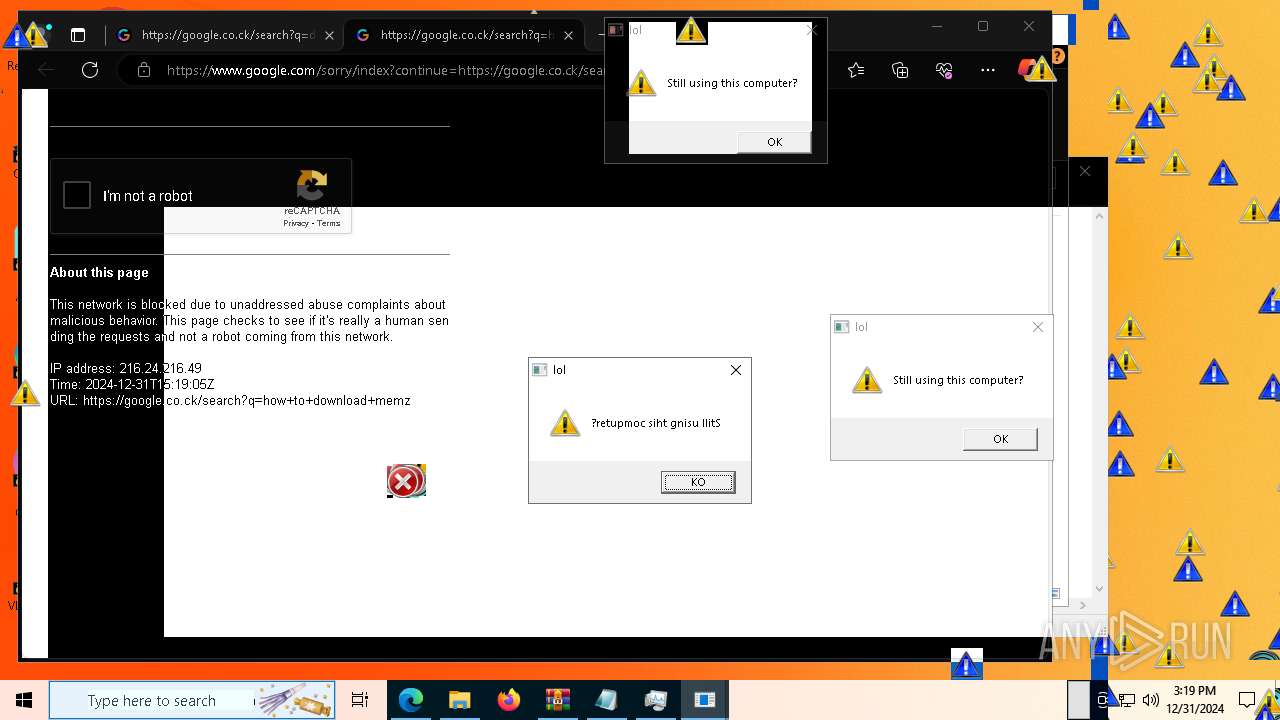Open the Favorites star icon
The height and width of the screenshot is (720, 1280).
(x=856, y=69)
